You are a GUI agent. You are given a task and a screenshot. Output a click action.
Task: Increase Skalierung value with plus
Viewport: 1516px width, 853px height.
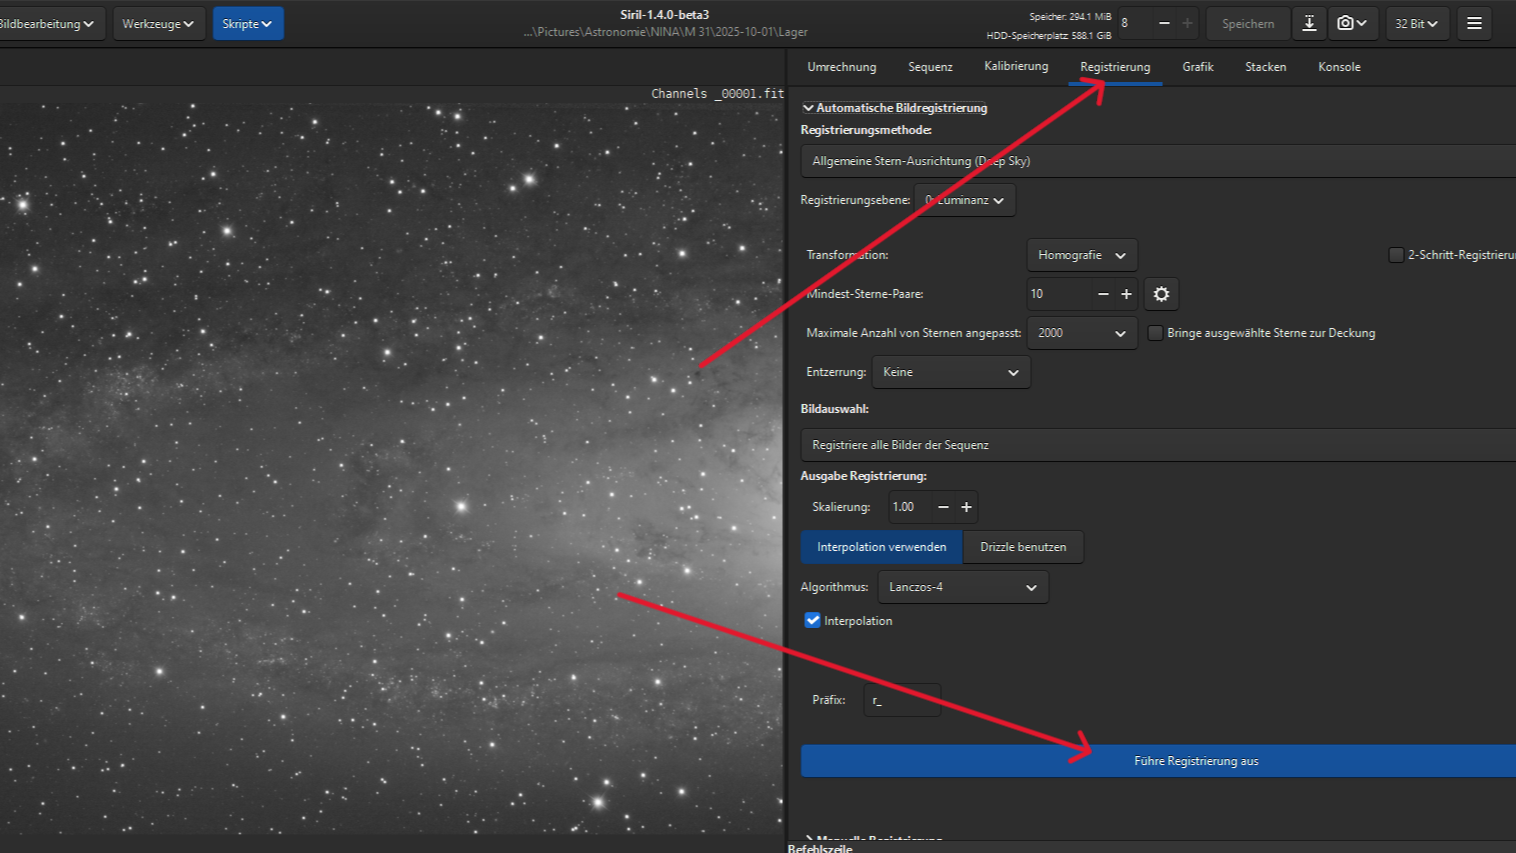click(966, 507)
